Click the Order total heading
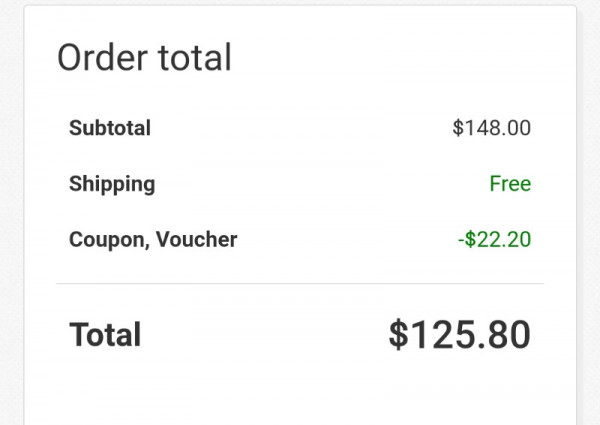The image size is (600, 425). 144,57
